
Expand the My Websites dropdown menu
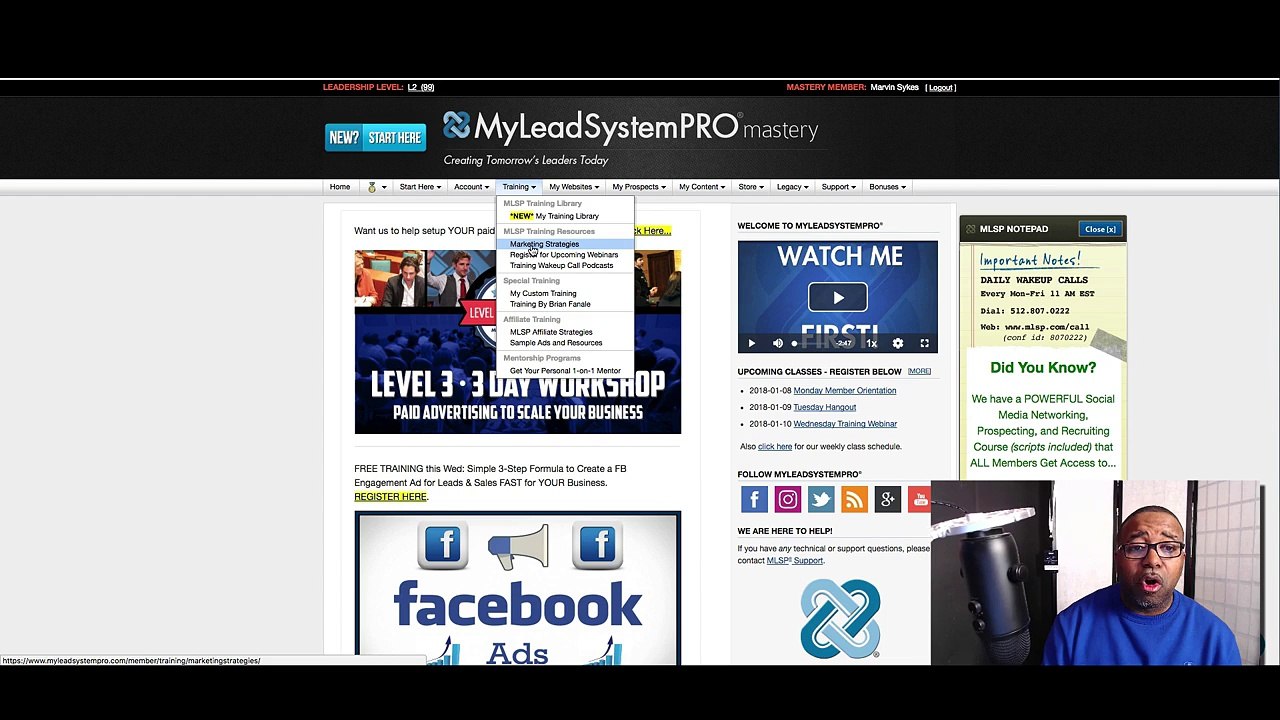click(x=574, y=187)
